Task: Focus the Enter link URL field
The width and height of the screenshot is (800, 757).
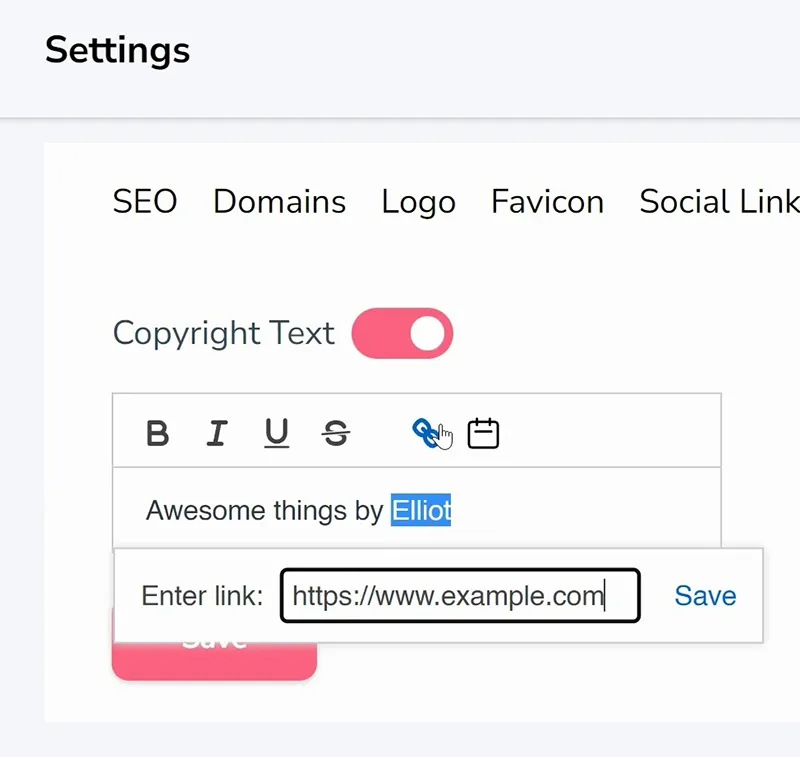Action: [x=460, y=595]
